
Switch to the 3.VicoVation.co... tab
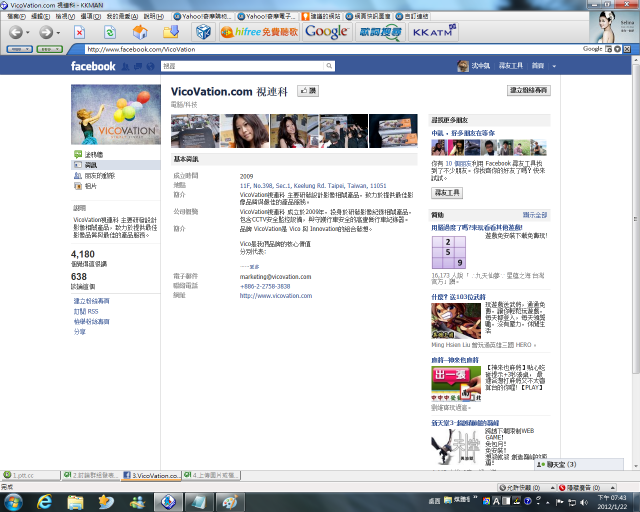coord(151,475)
